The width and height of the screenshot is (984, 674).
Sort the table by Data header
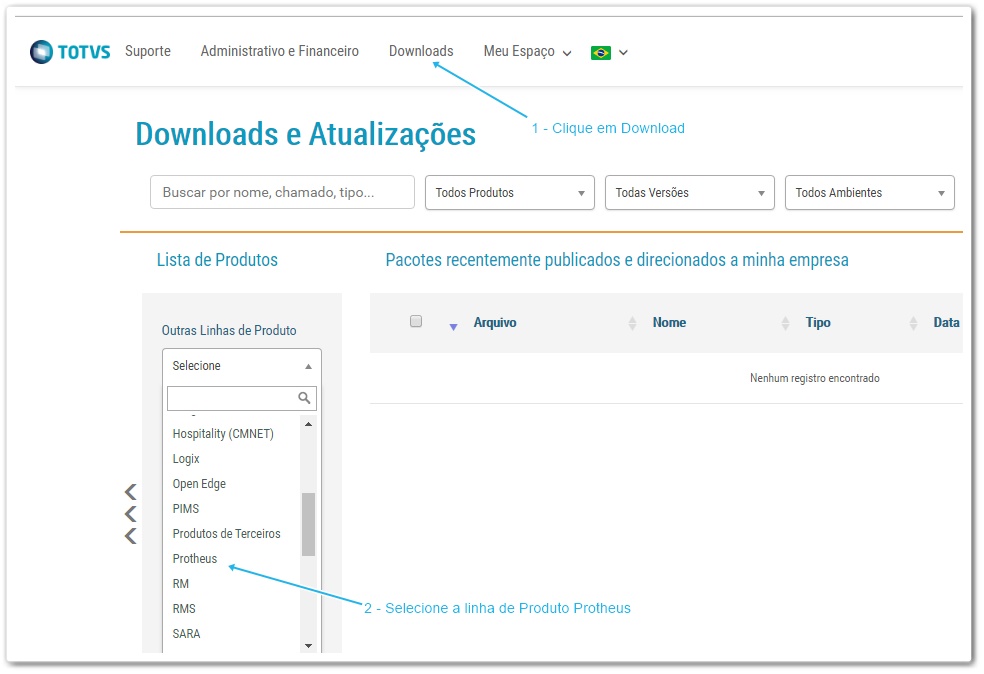946,323
